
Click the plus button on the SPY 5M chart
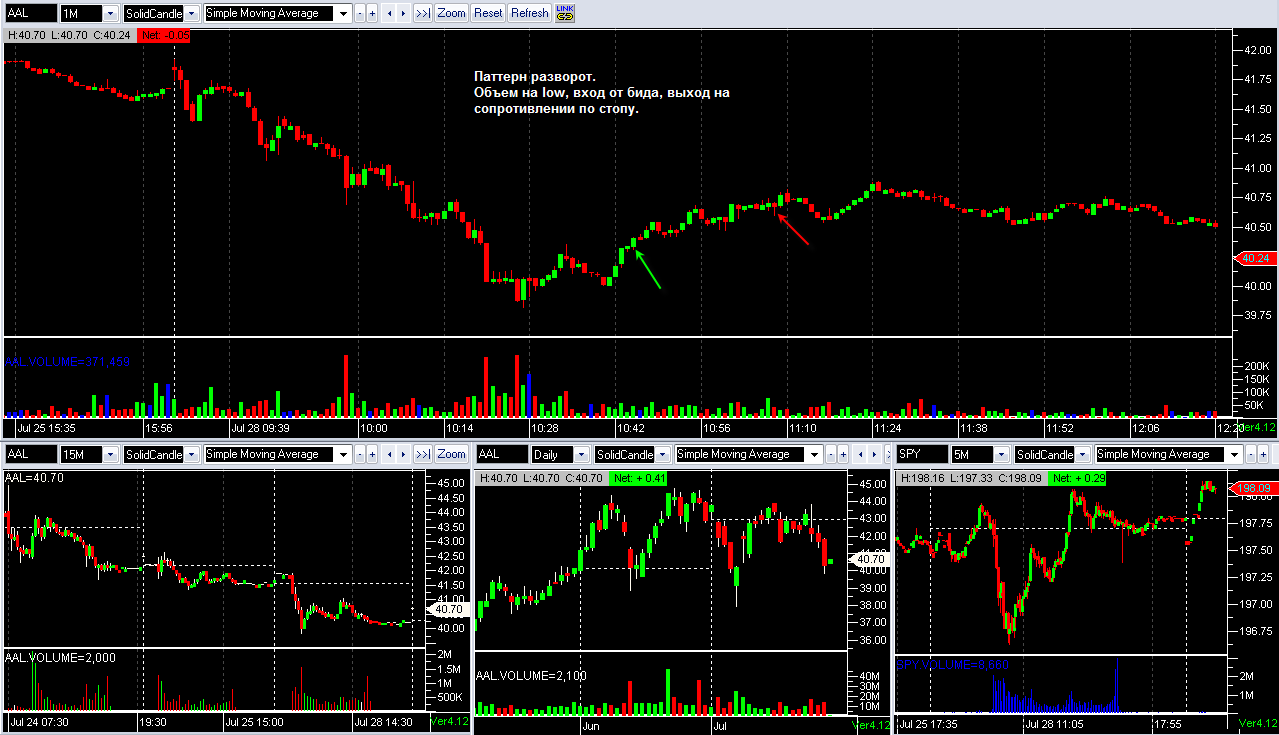[x=1264, y=454]
